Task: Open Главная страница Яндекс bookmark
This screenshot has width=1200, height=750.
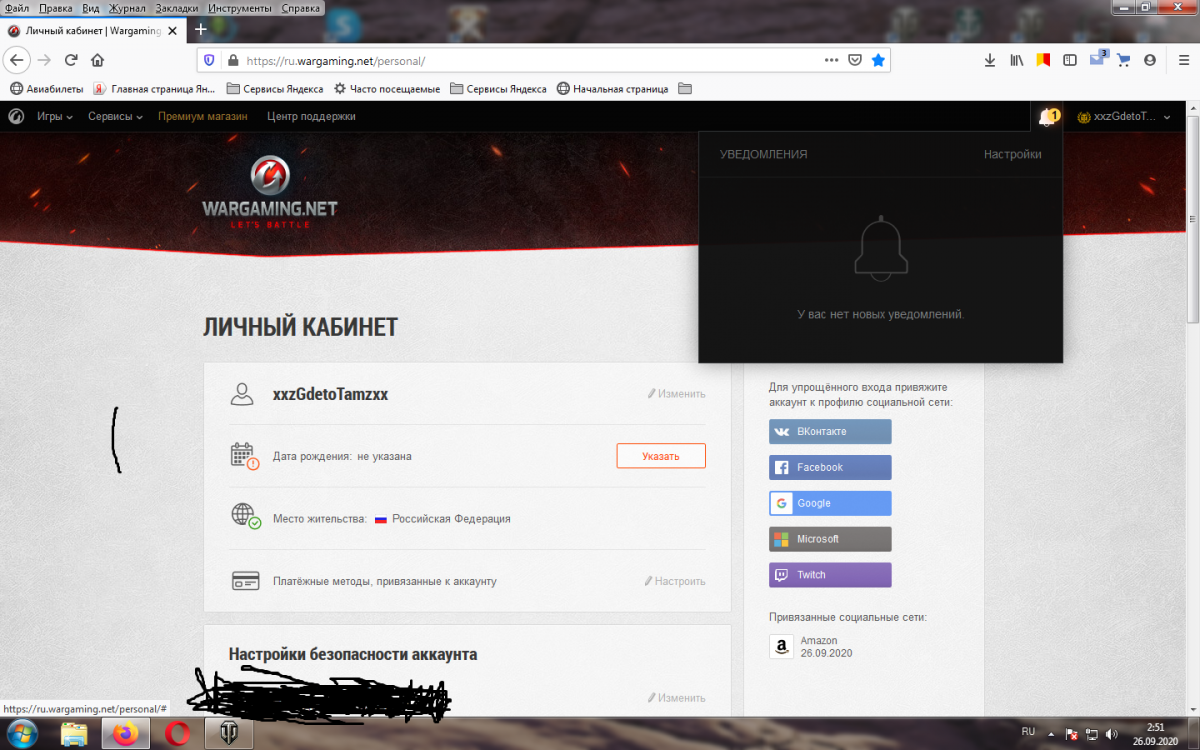Action: click(155, 89)
